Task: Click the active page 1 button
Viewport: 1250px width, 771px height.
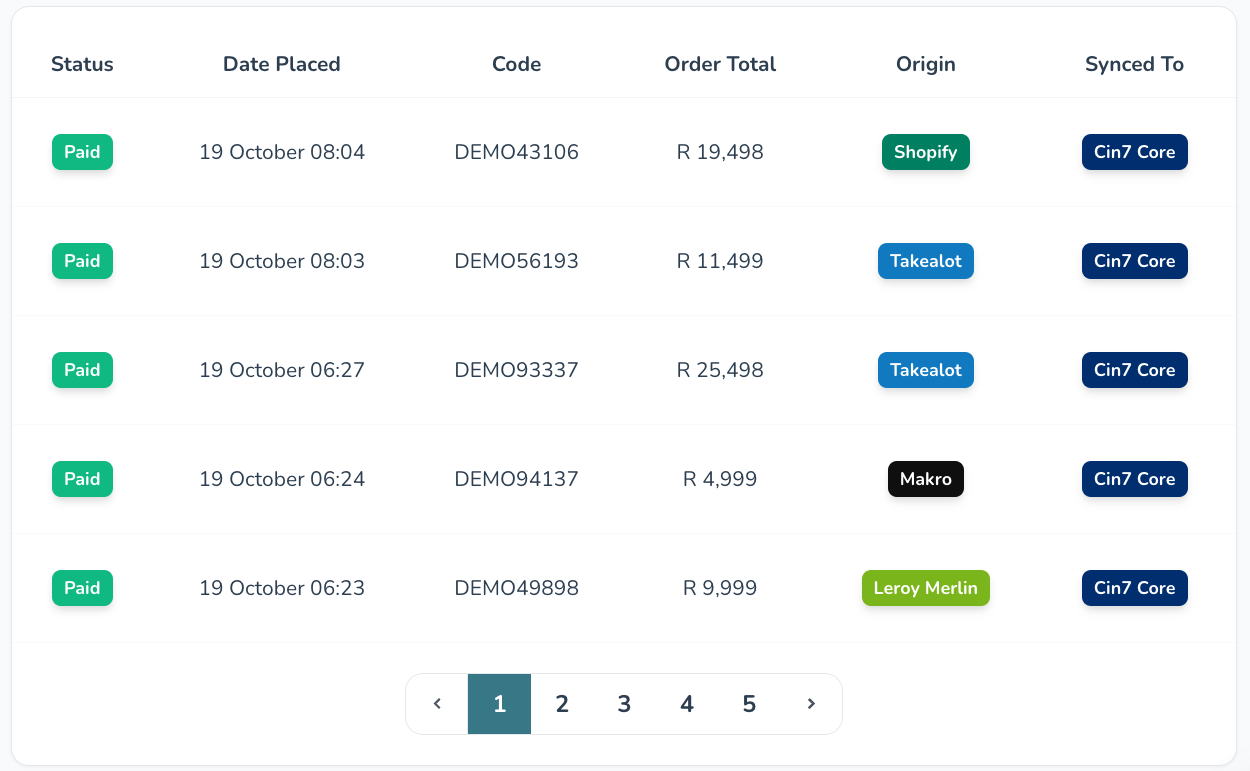Action: pyautogui.click(x=499, y=704)
